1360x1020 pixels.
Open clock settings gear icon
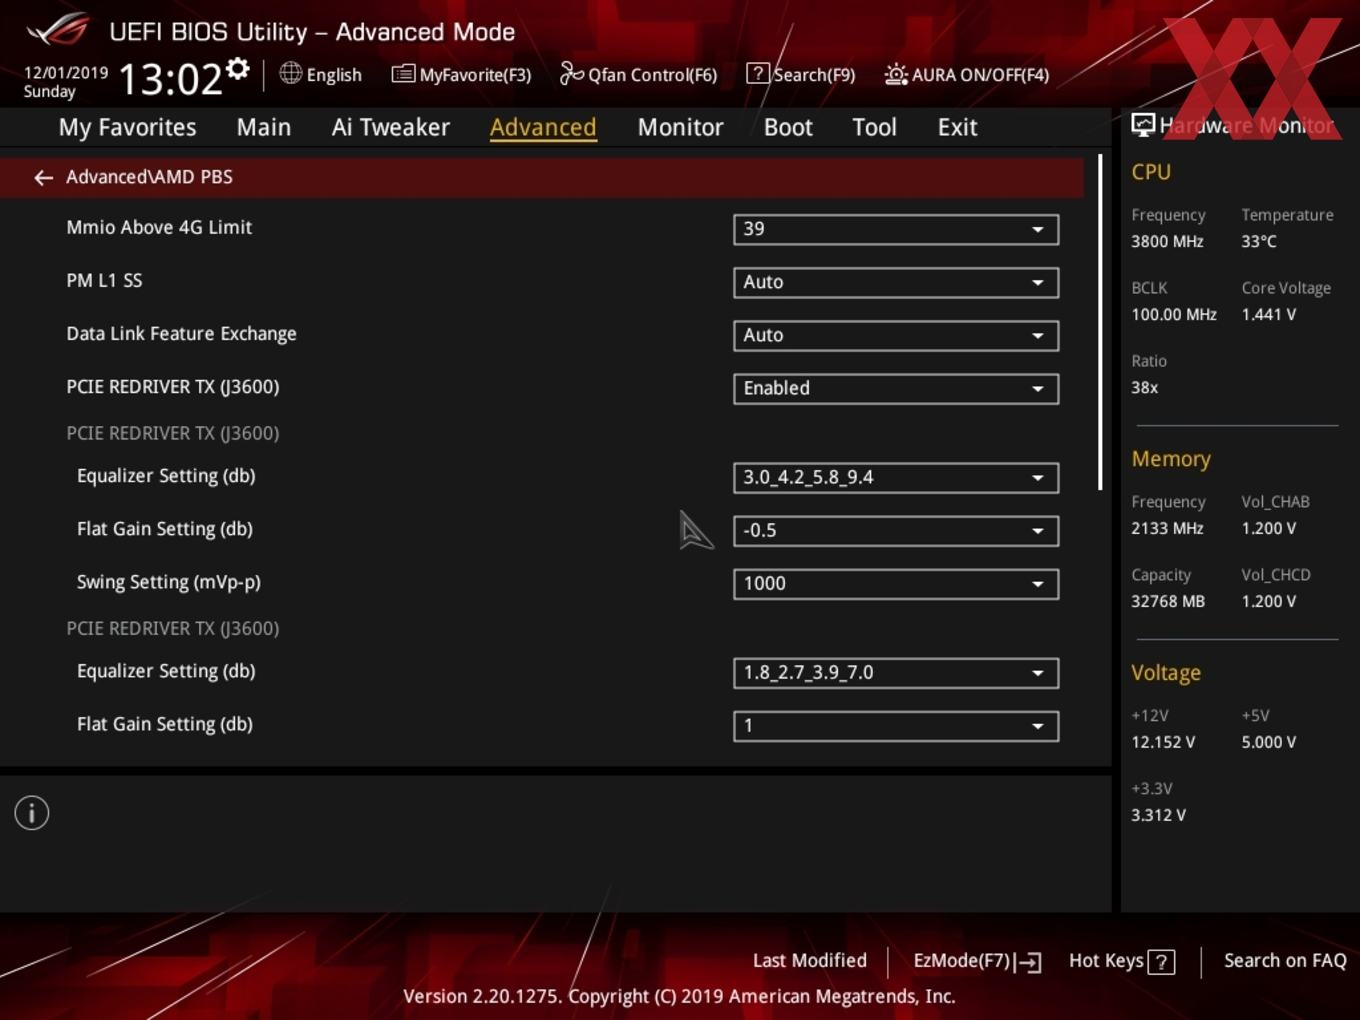(x=238, y=69)
